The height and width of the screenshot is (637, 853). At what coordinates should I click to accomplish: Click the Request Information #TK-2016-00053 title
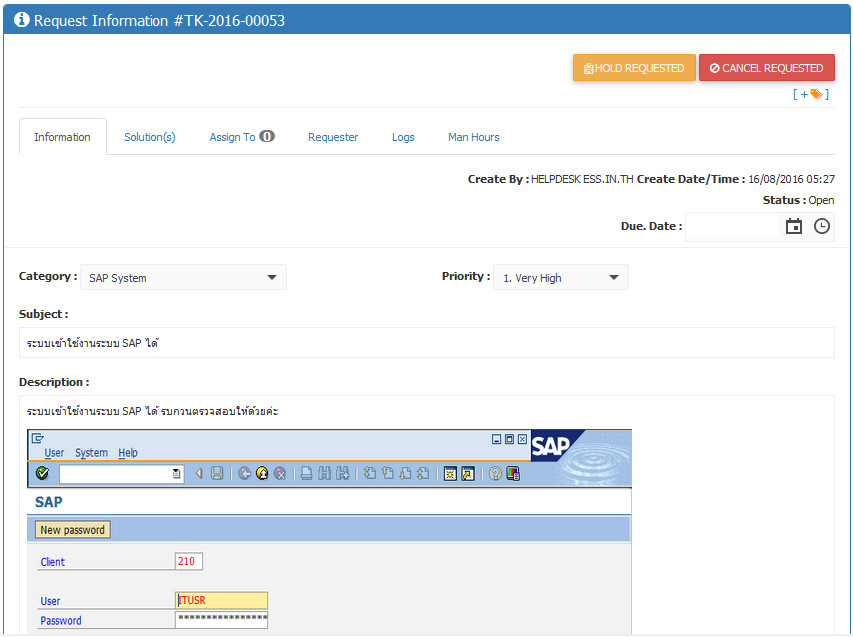coord(159,21)
